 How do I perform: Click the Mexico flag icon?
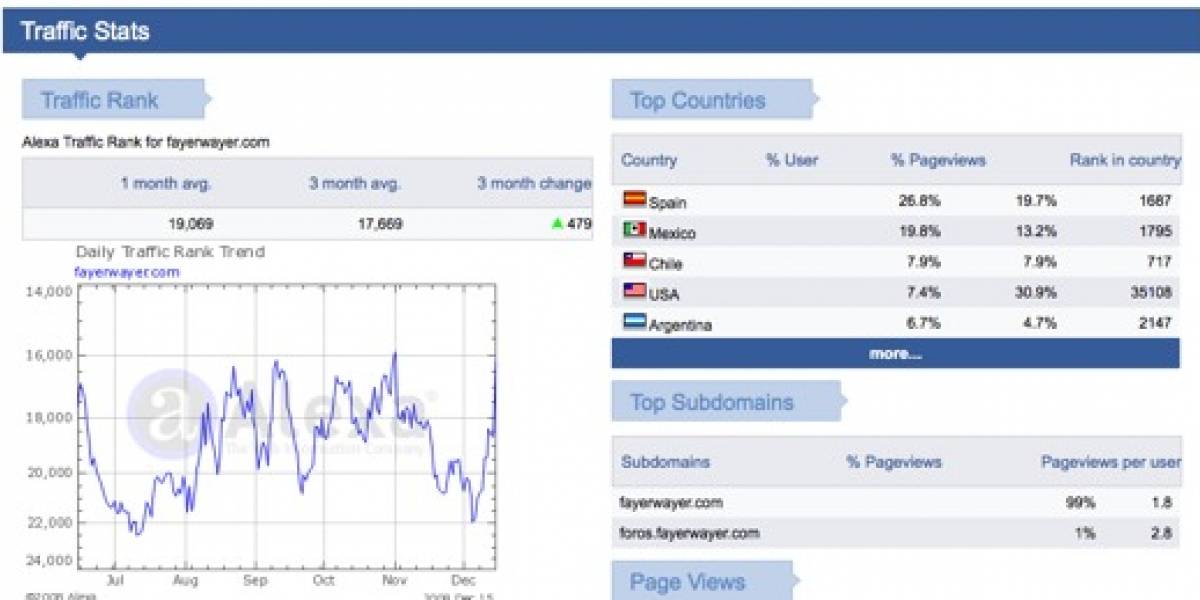click(x=634, y=230)
